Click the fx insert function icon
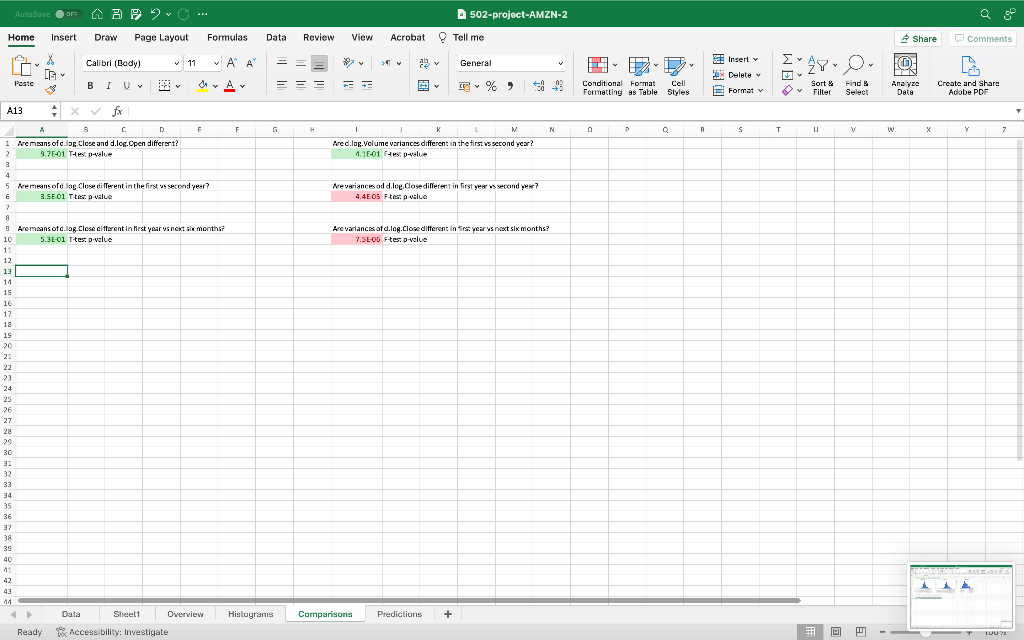Screen dimensions: 1024x640 (x=118, y=111)
